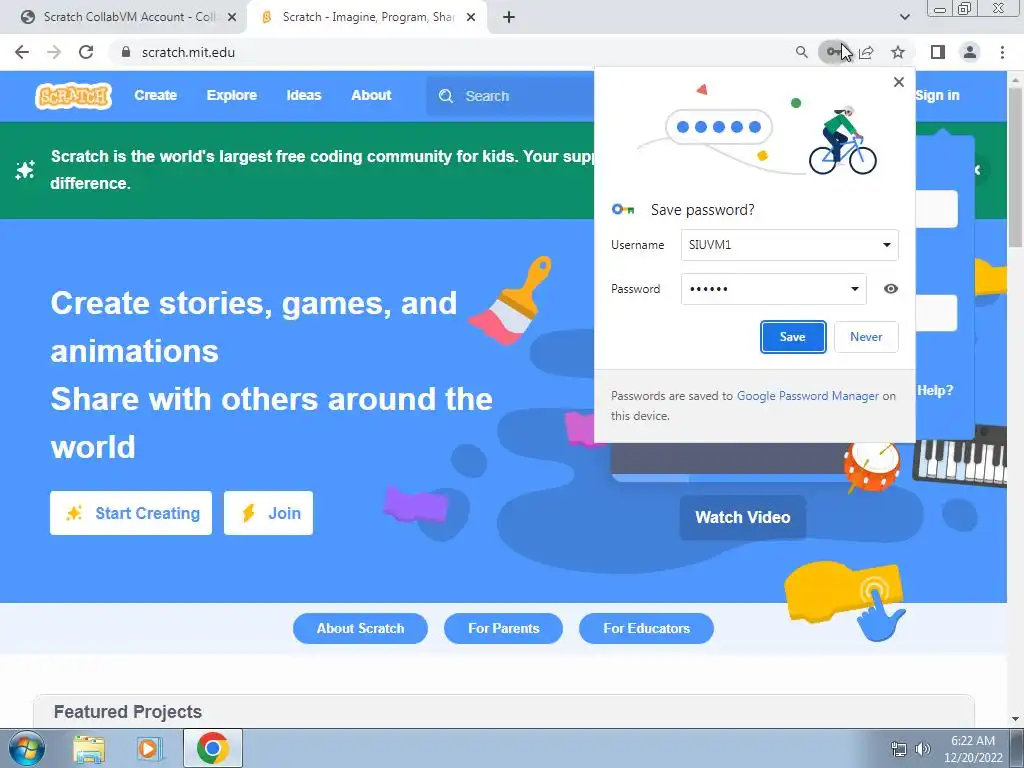Open the Chrome side panel icon
This screenshot has height=768, width=1024.
pos(938,52)
